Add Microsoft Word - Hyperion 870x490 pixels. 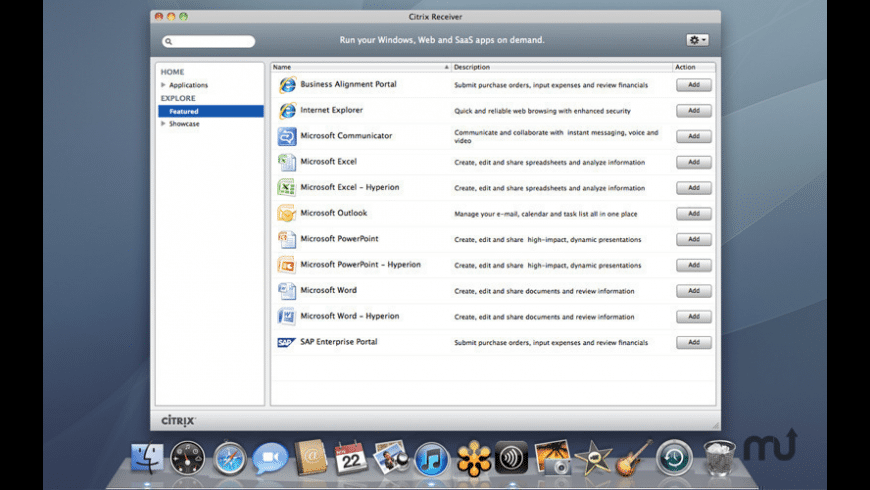click(x=694, y=316)
